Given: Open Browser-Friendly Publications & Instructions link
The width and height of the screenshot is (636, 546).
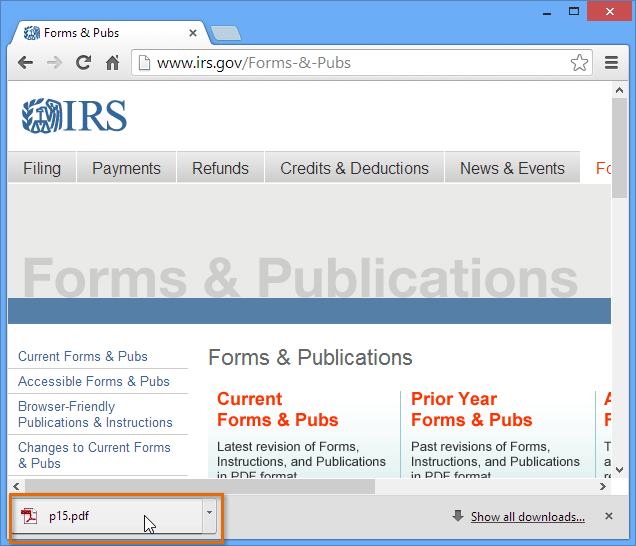Looking at the screenshot, I should pos(95,414).
